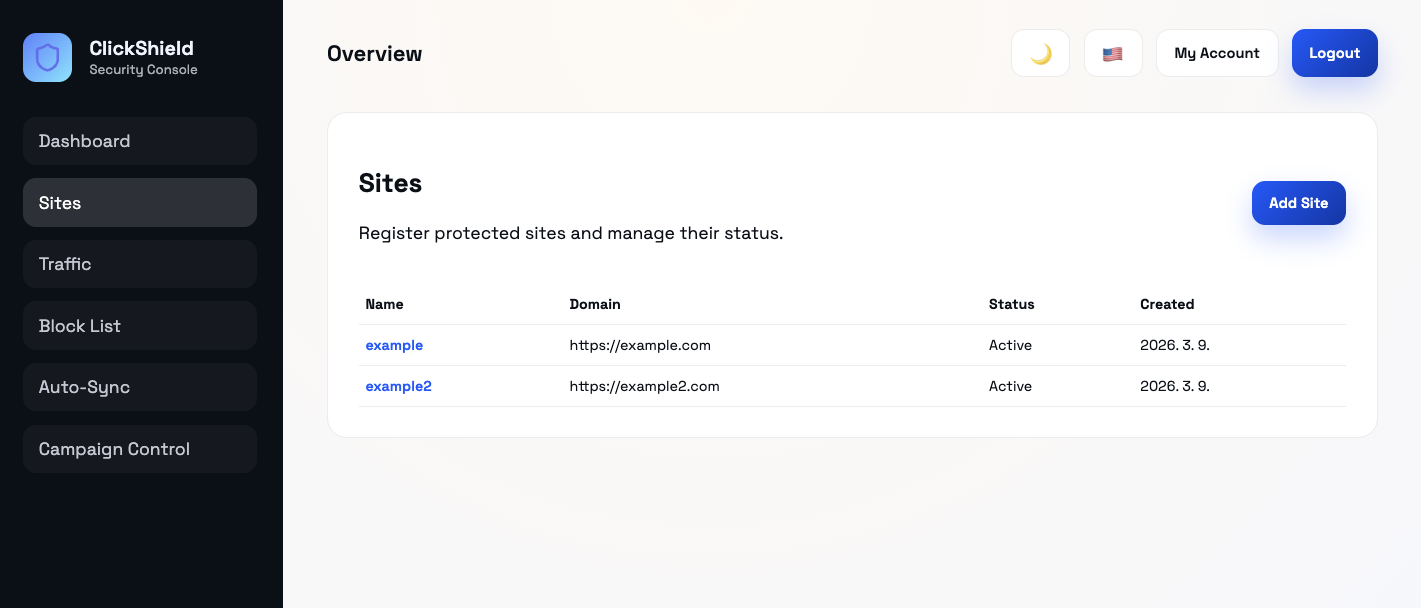Open the example site link
The image size is (1421, 608).
coord(394,345)
